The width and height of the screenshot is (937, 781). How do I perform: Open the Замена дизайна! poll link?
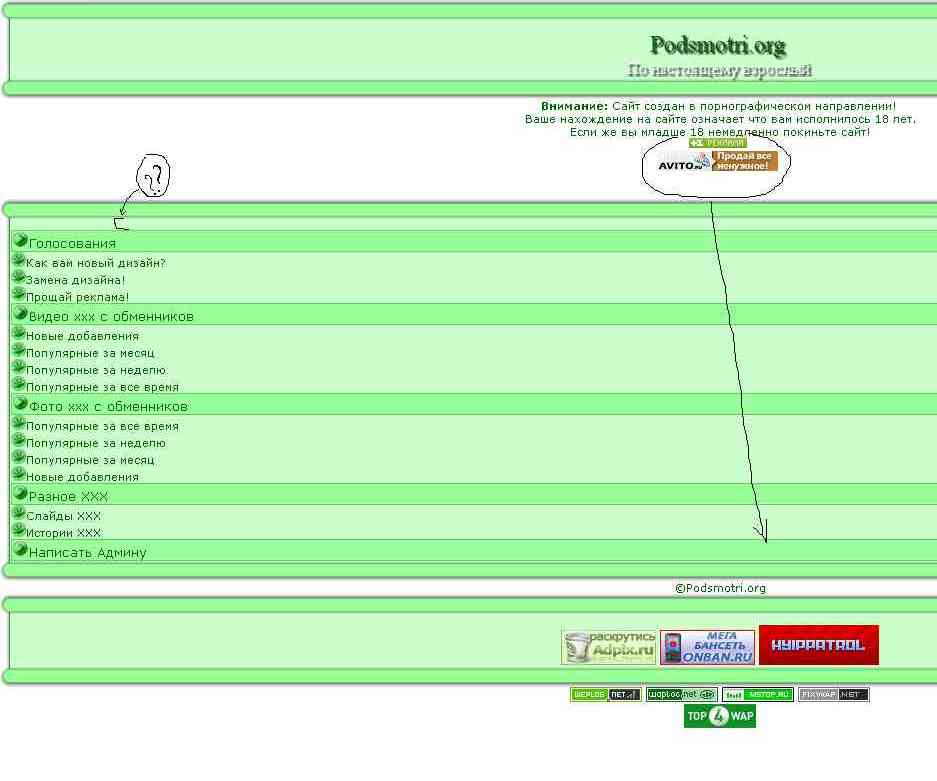point(76,280)
